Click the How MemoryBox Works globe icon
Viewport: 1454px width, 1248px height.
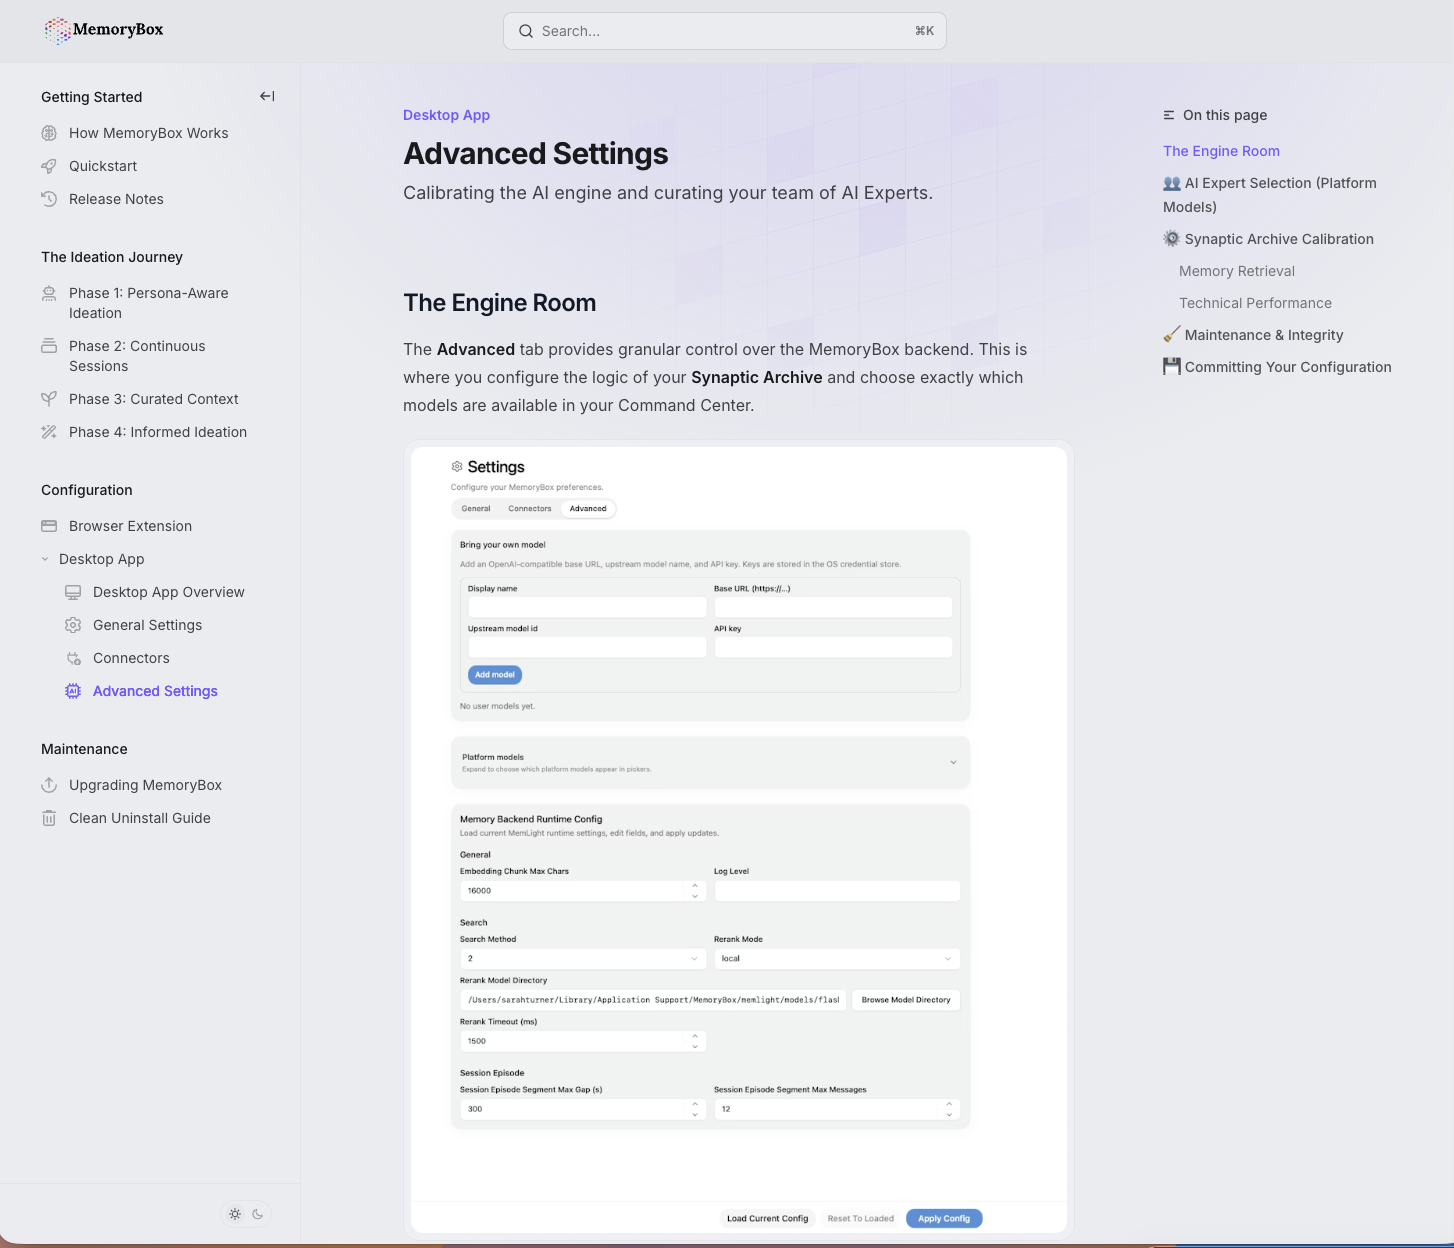click(49, 133)
